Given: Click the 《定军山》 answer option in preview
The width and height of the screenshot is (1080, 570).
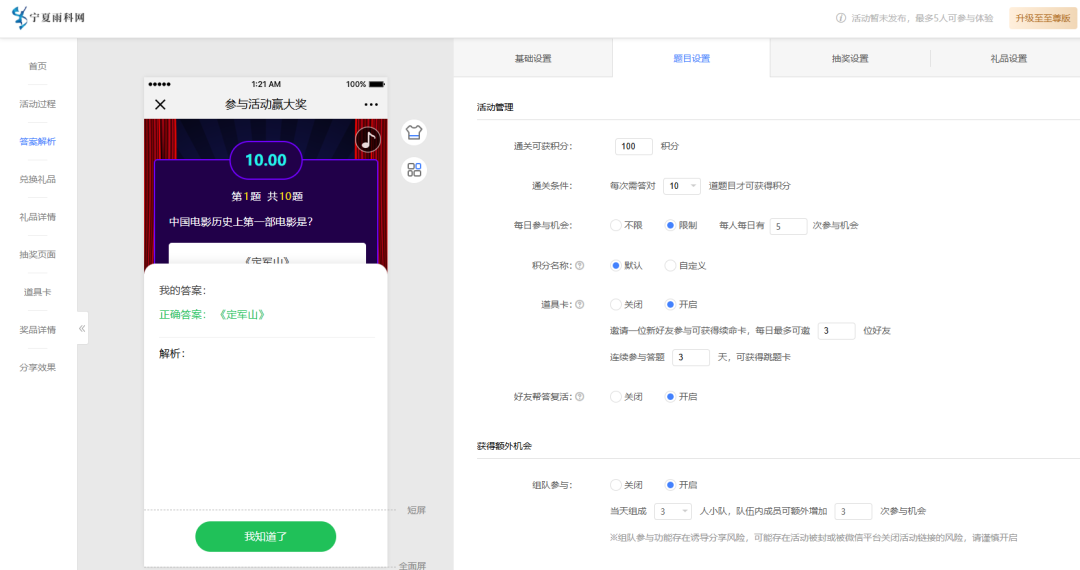Looking at the screenshot, I should (x=267, y=254).
